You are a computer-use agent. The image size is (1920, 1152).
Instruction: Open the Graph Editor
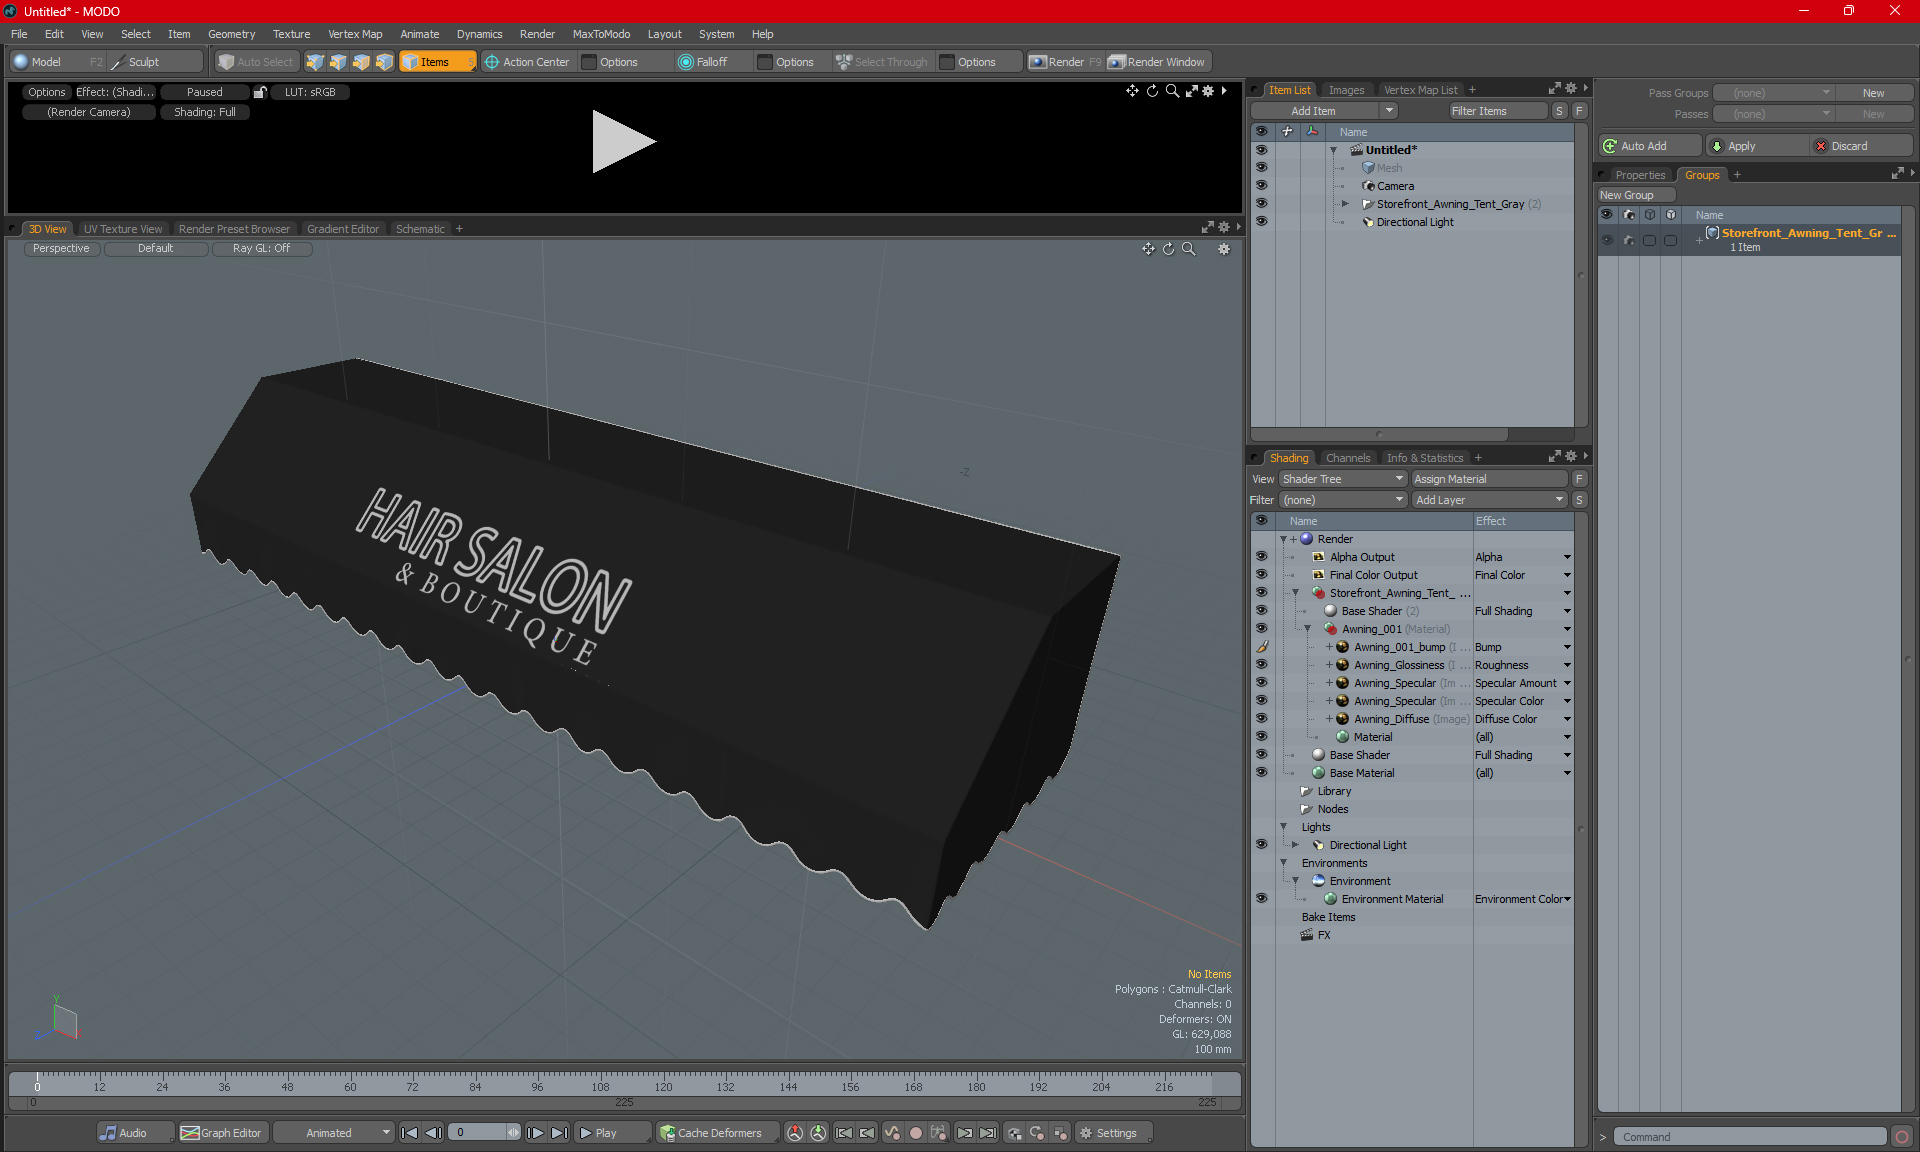222,1133
